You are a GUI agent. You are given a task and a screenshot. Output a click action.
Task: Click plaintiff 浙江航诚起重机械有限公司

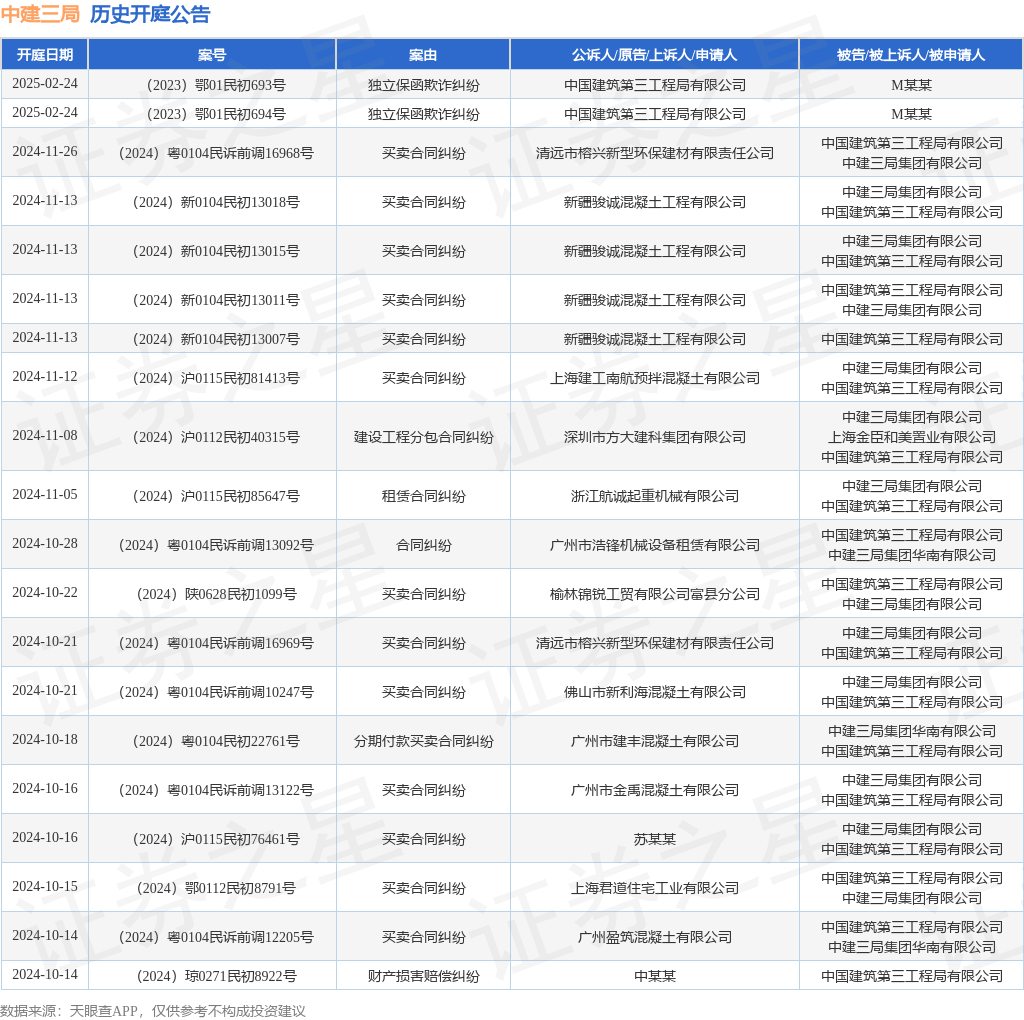pyautogui.click(x=654, y=496)
